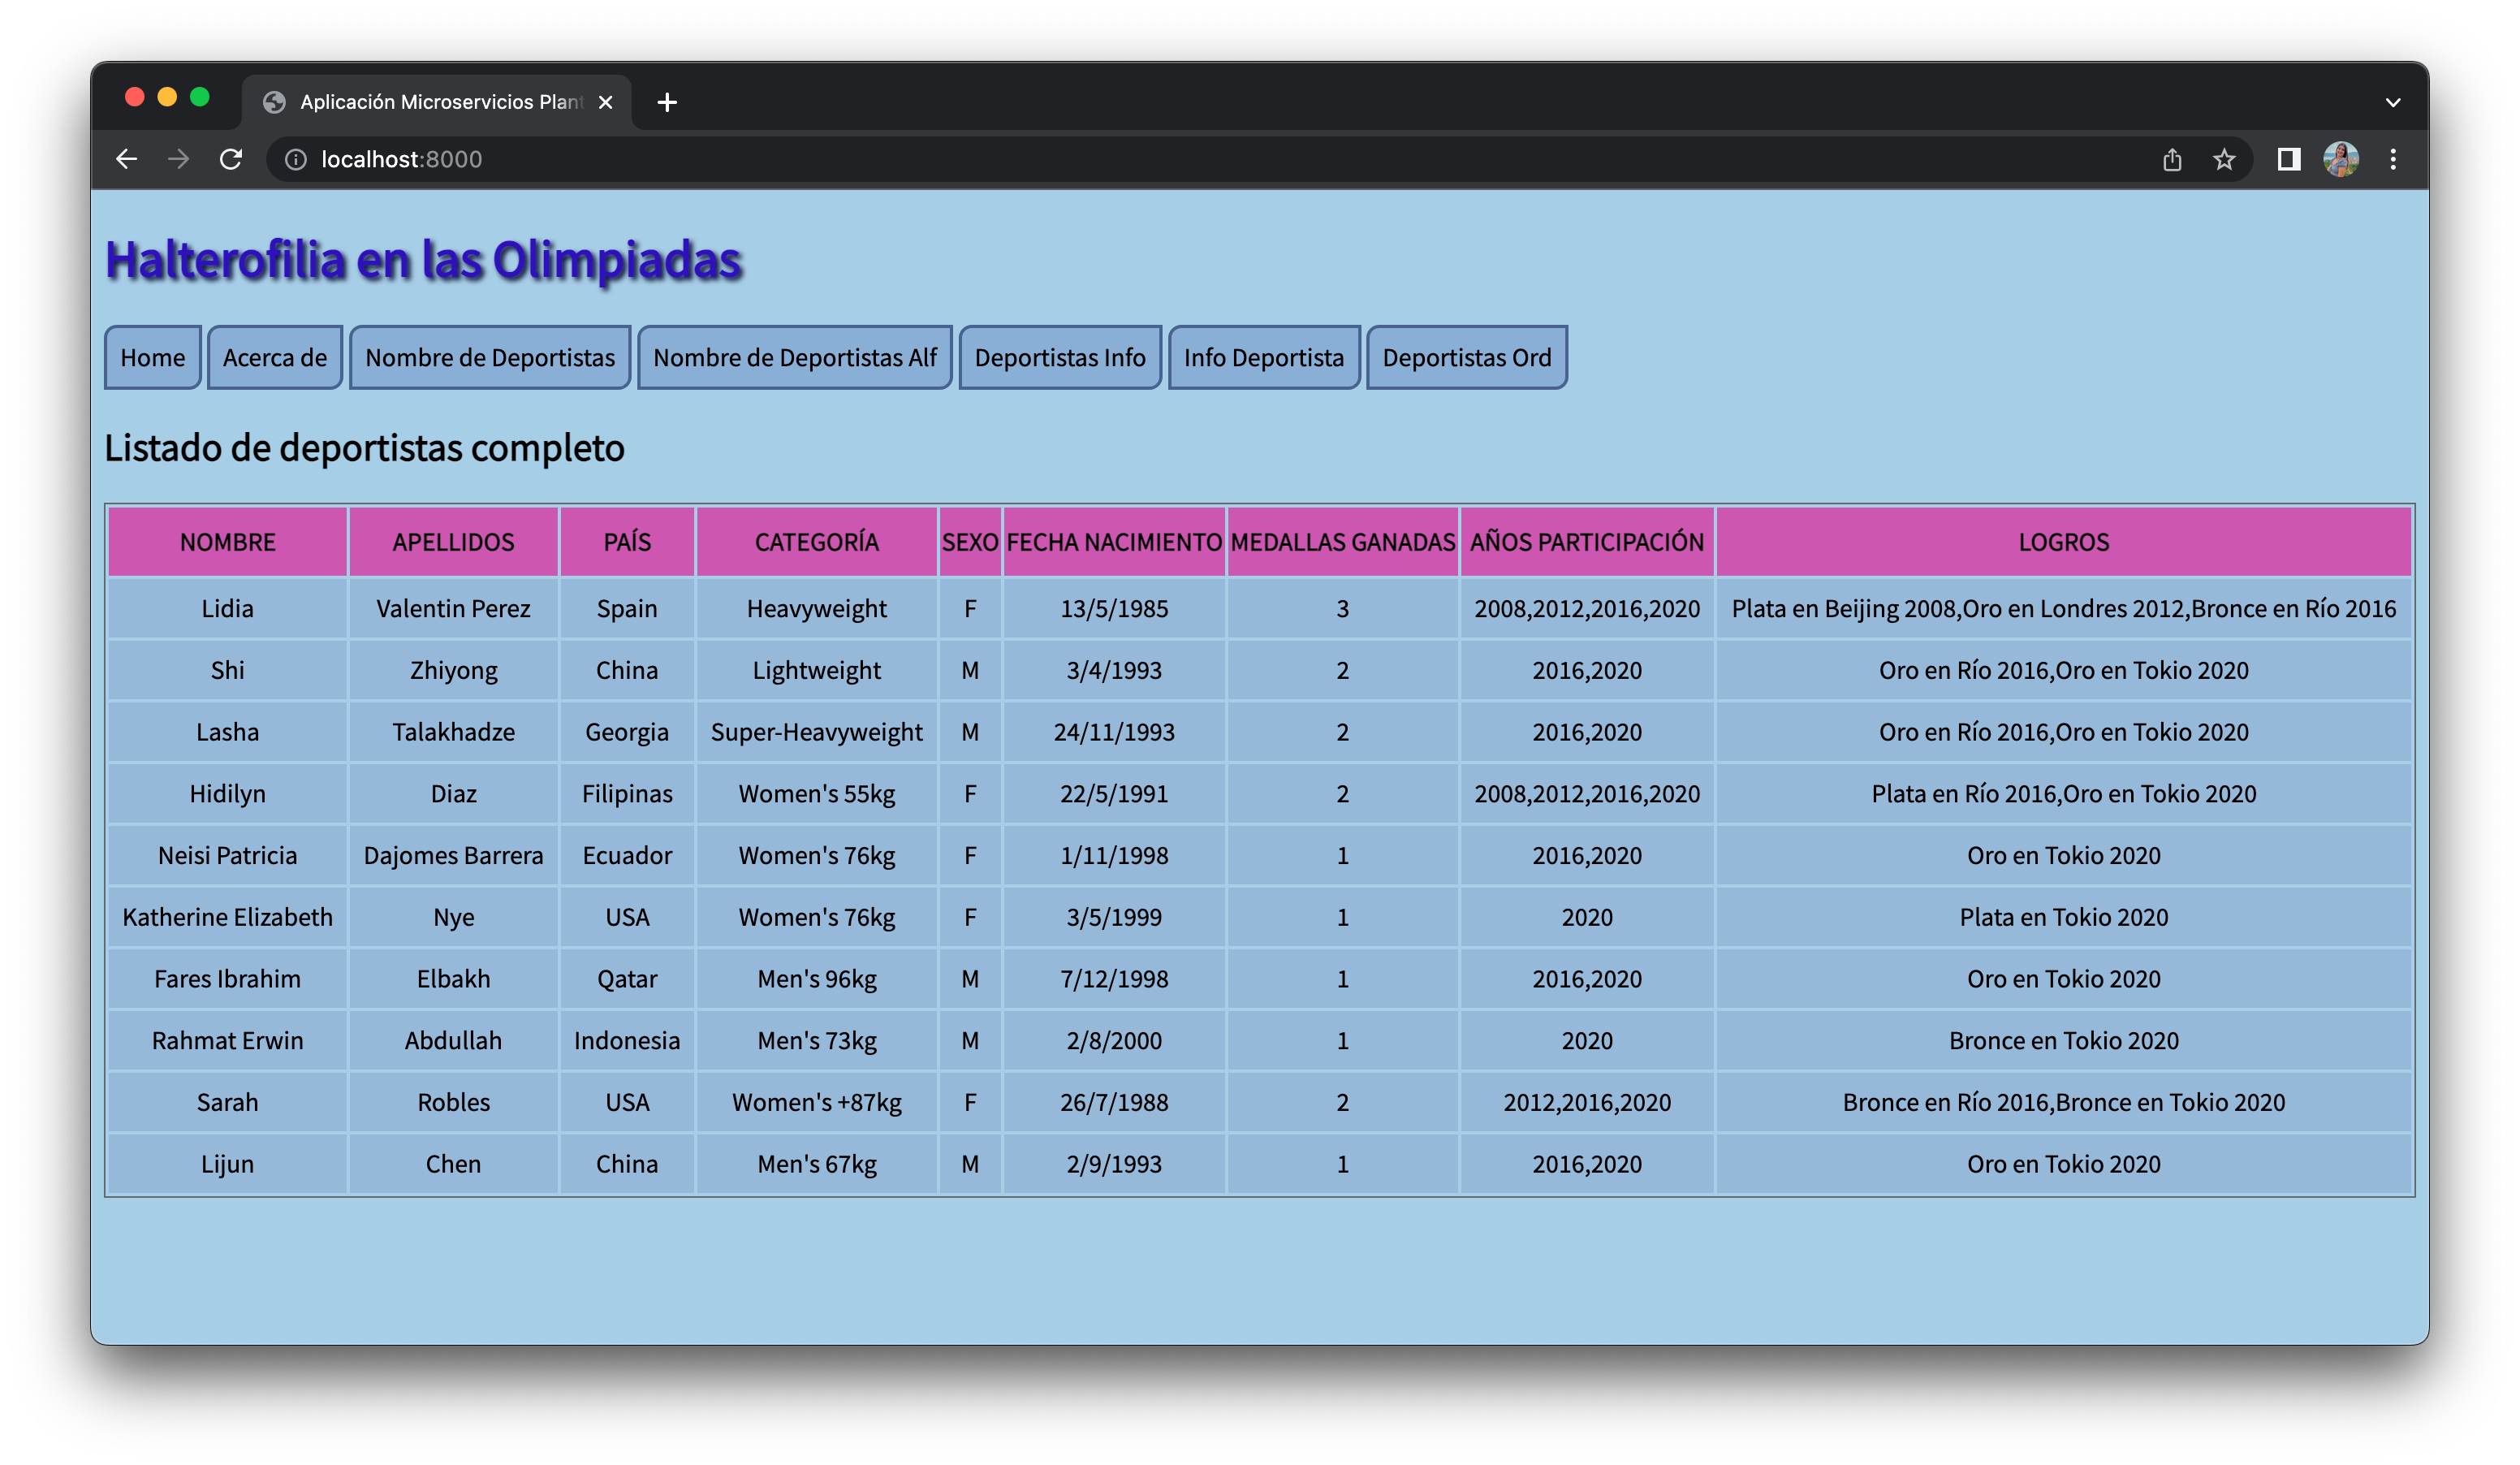
Task: Open the Chrome profile avatar
Action: coord(2341,159)
